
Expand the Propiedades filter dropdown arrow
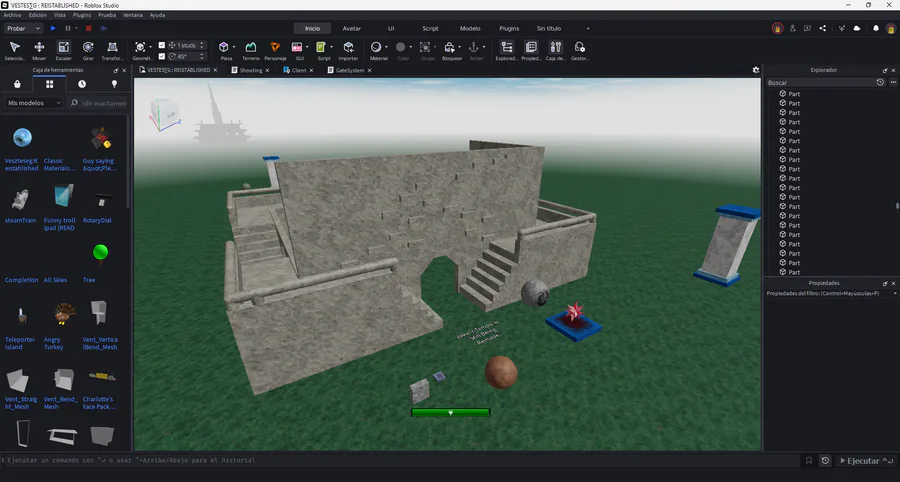tap(895, 294)
